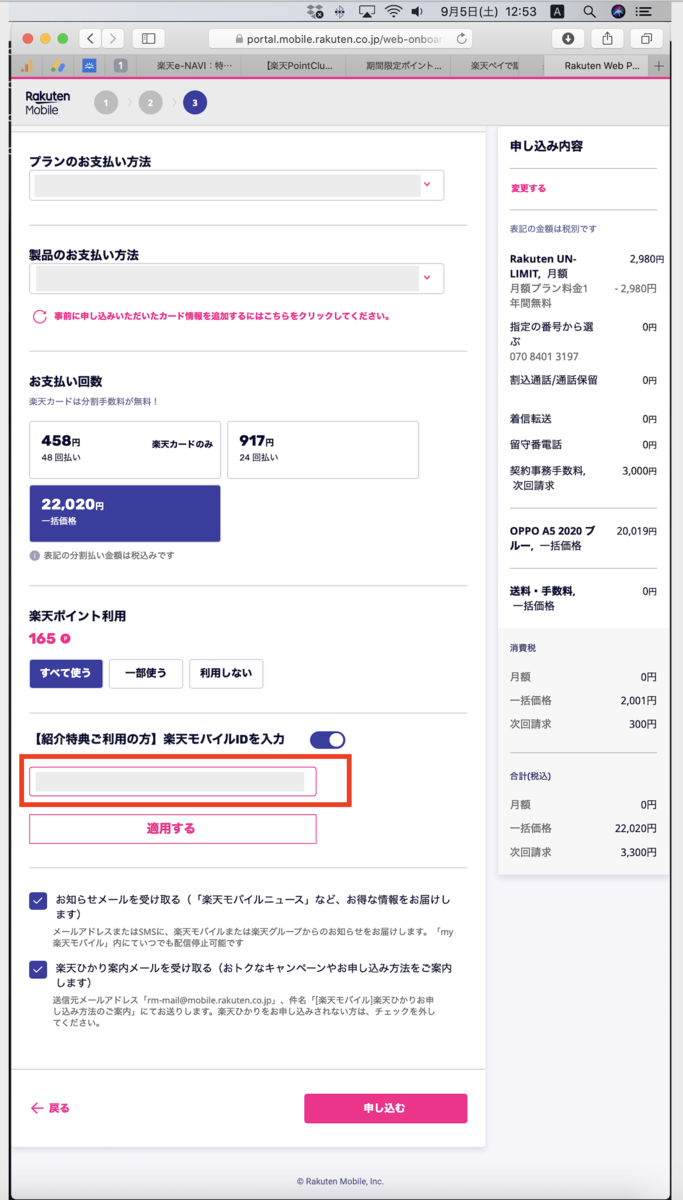Viewport: 683px width, 1200px height.
Task: Click 楽天カードは分割手数料が無料 note
Action: tap(94, 401)
